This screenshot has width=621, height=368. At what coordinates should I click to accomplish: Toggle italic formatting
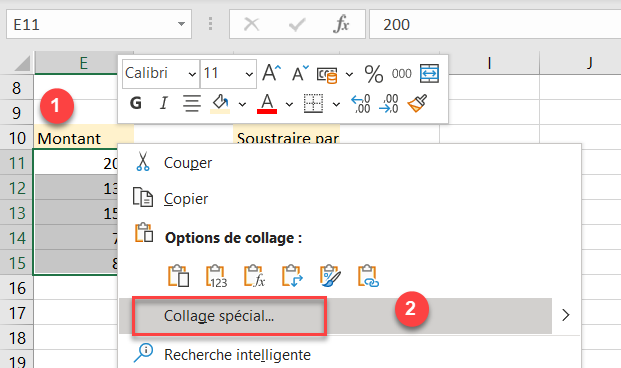pos(164,103)
